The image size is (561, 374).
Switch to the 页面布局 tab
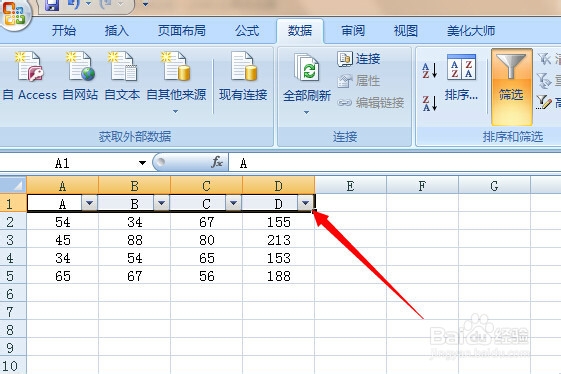click(182, 31)
